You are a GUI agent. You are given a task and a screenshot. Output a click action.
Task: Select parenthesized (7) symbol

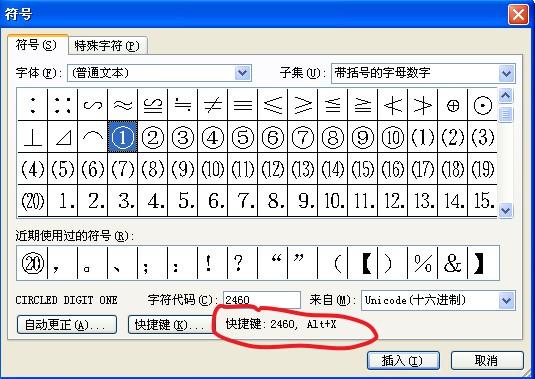(x=122, y=169)
